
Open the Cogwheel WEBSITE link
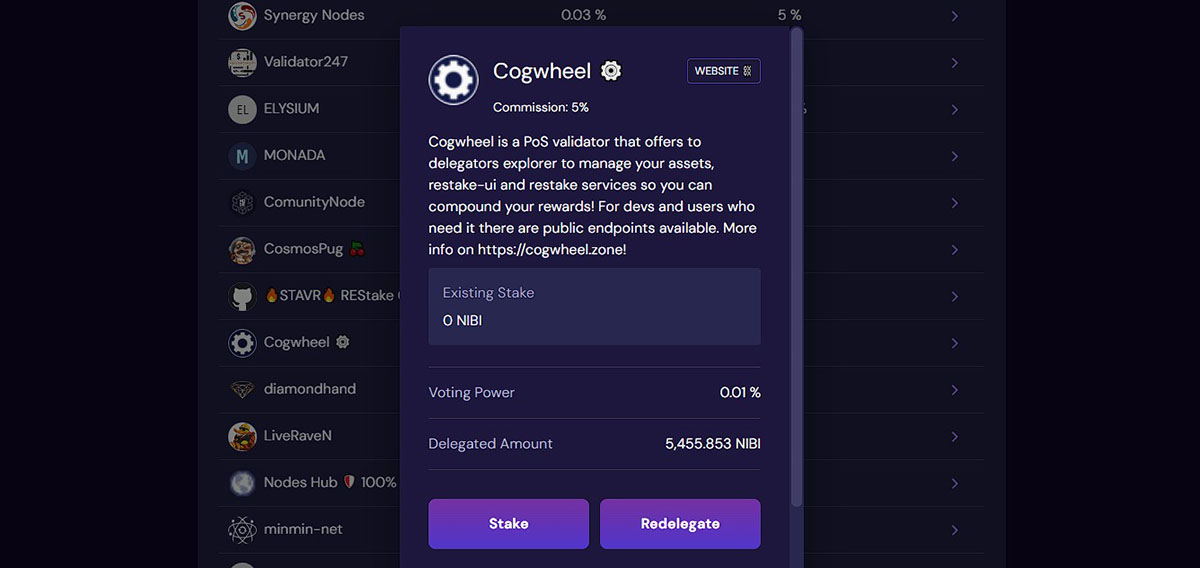pyautogui.click(x=724, y=71)
